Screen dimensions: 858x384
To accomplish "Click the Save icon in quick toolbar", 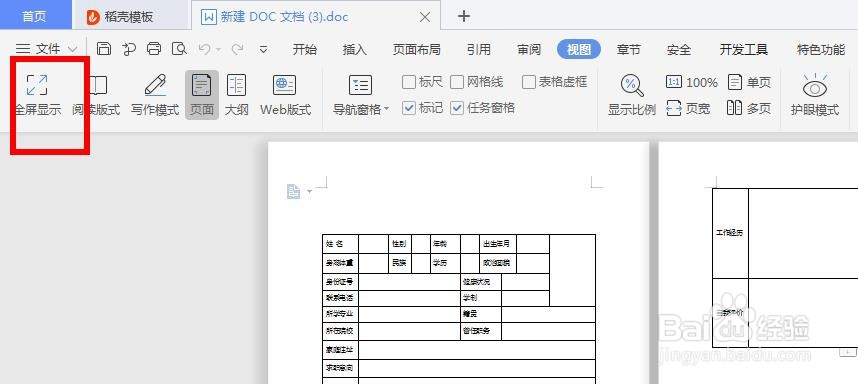I will [x=104, y=49].
